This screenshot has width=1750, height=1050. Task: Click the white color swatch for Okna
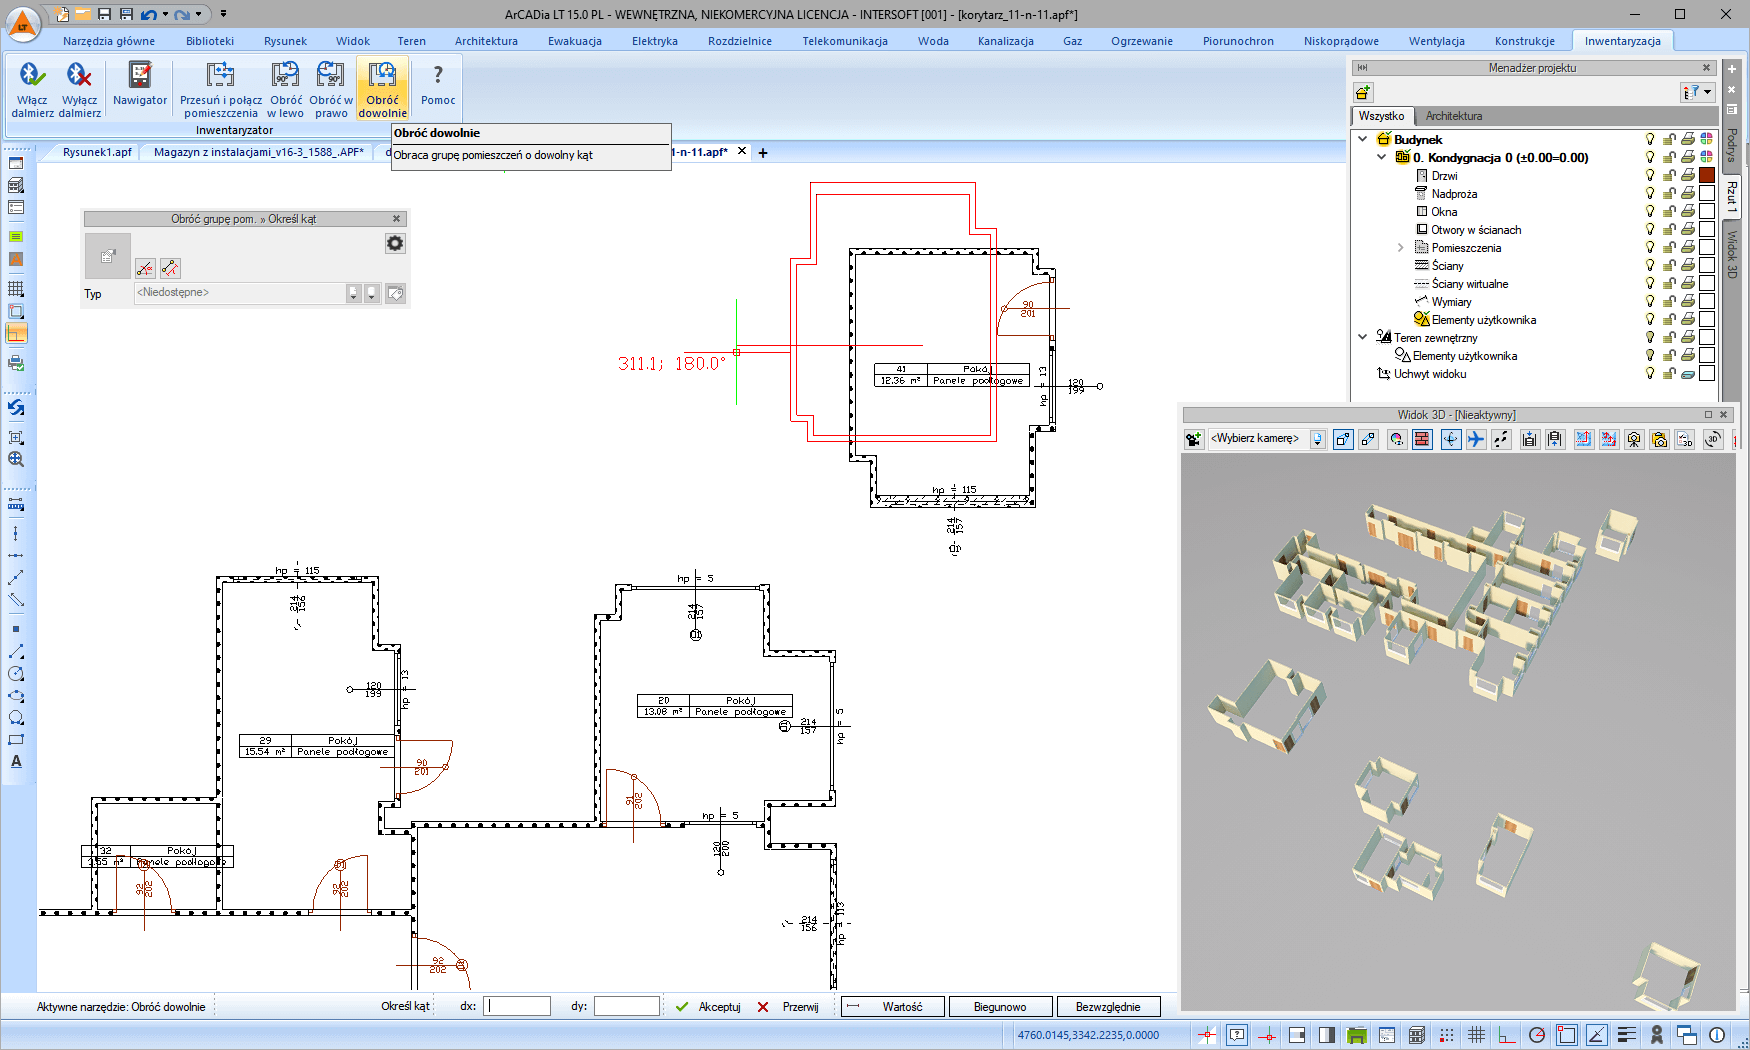(1707, 211)
